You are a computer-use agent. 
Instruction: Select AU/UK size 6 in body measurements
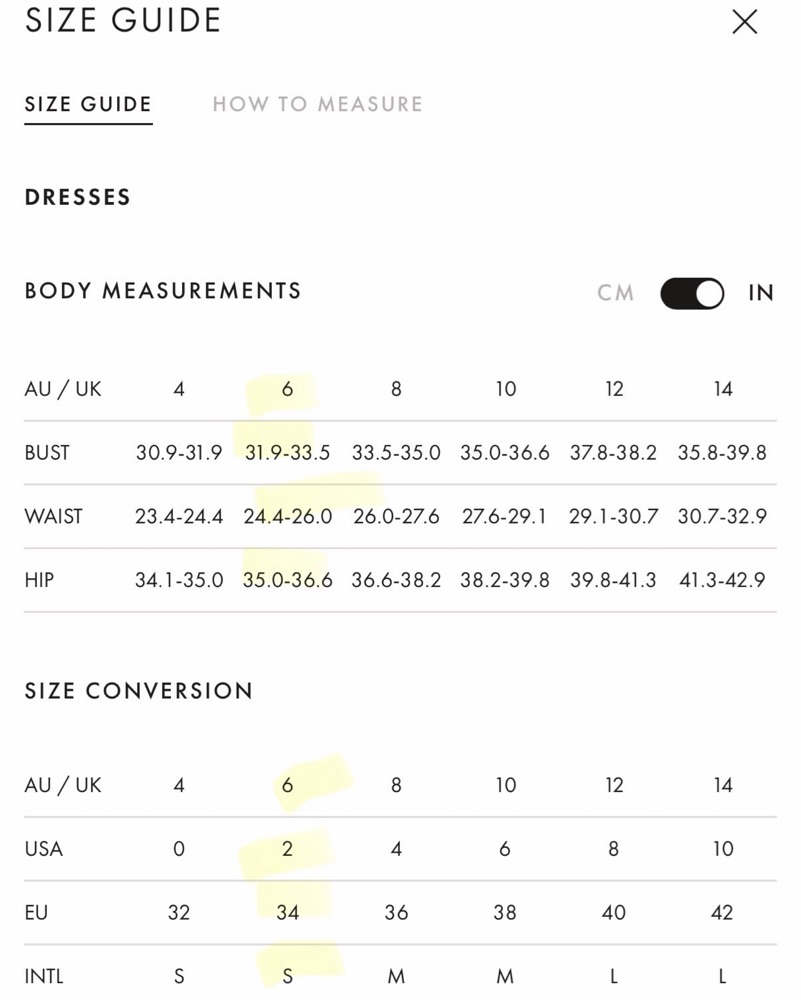(x=288, y=388)
